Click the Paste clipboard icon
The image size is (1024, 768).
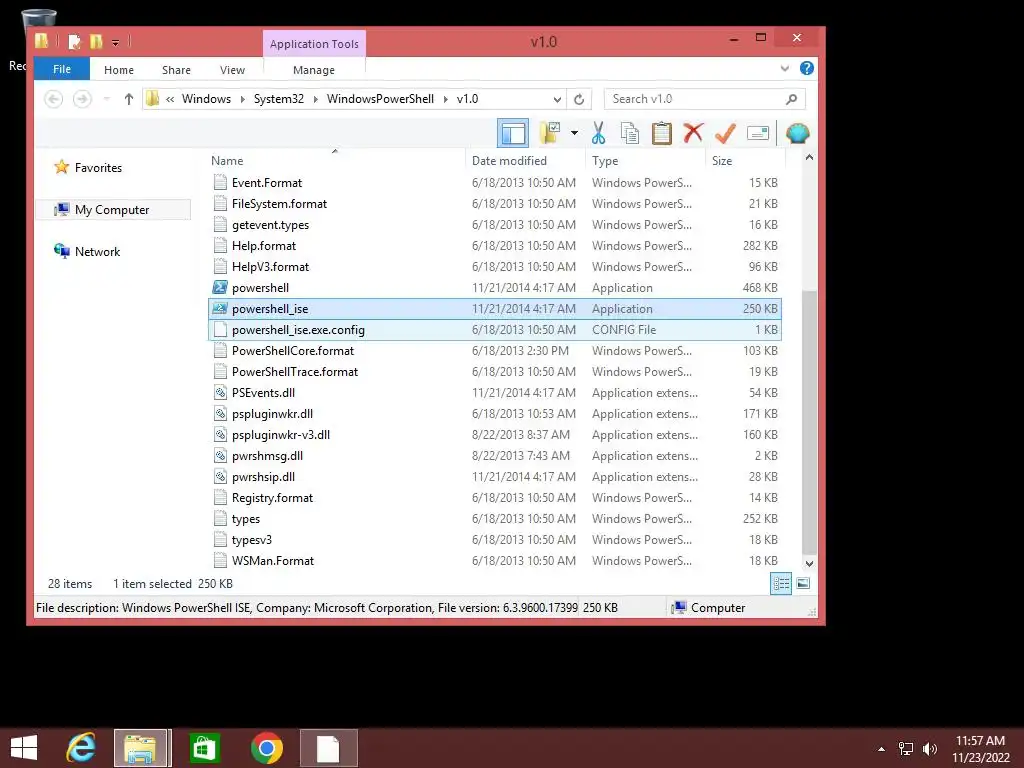[x=662, y=133]
